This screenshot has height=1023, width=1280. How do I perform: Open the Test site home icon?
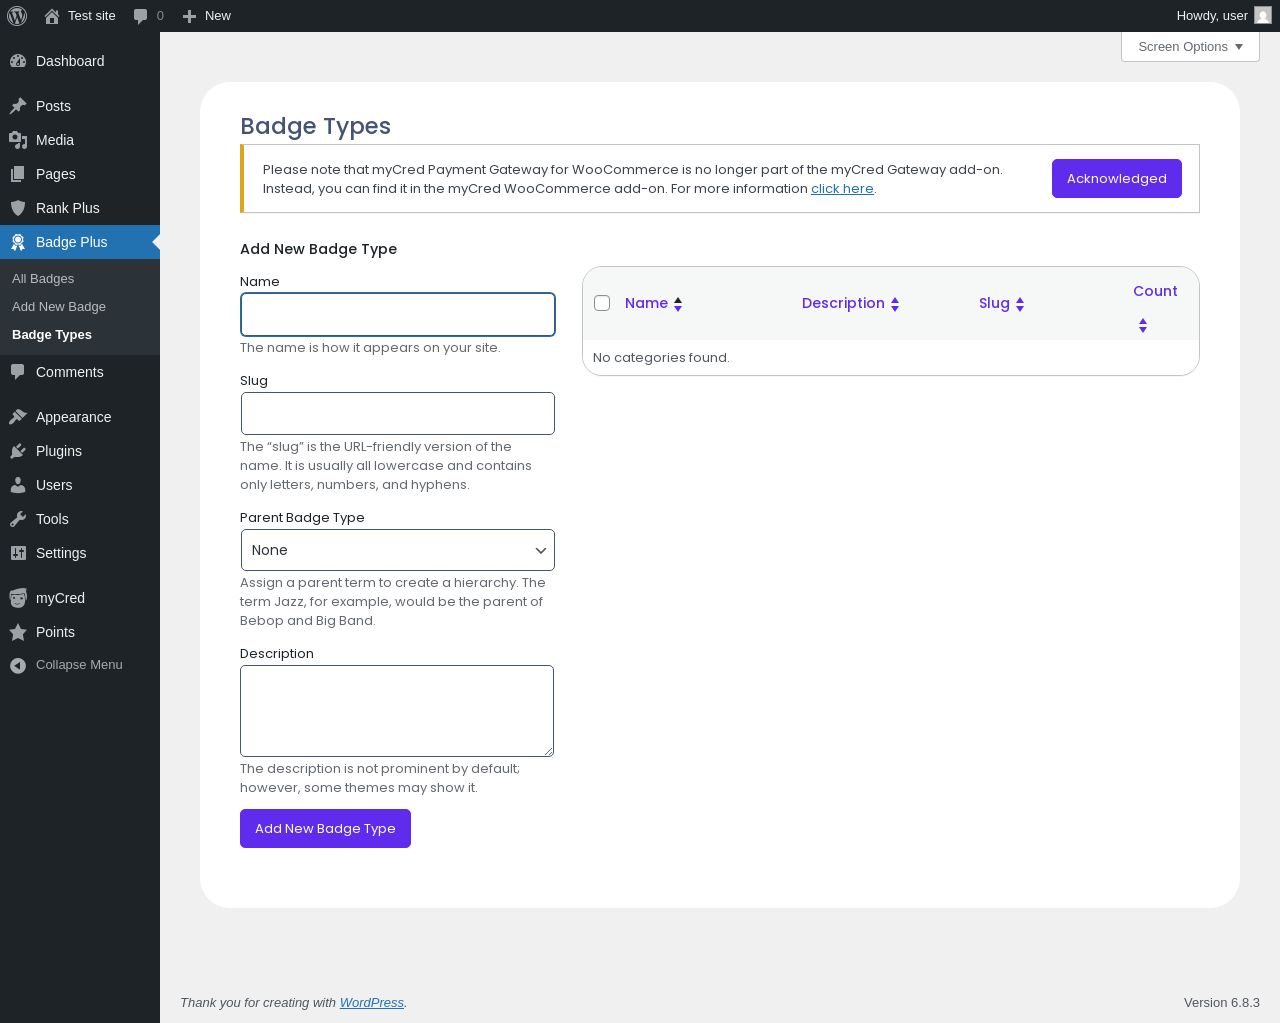(52, 16)
